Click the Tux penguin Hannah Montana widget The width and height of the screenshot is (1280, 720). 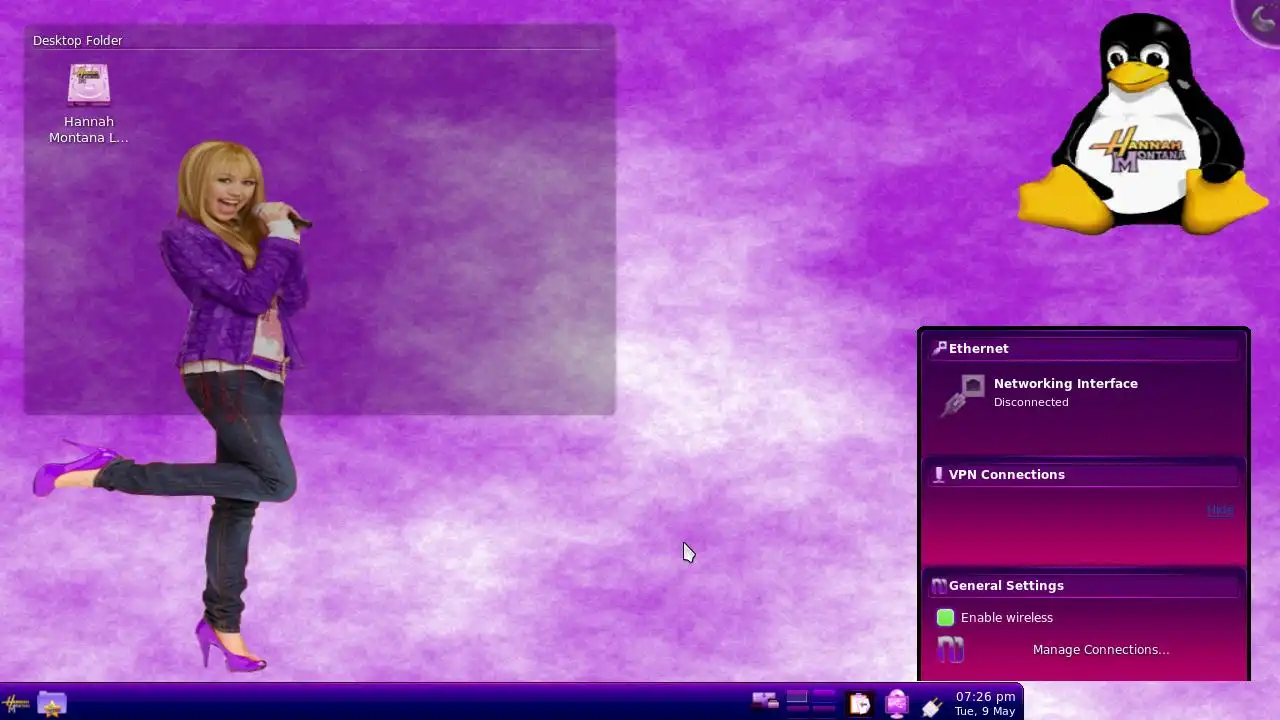(x=1142, y=124)
